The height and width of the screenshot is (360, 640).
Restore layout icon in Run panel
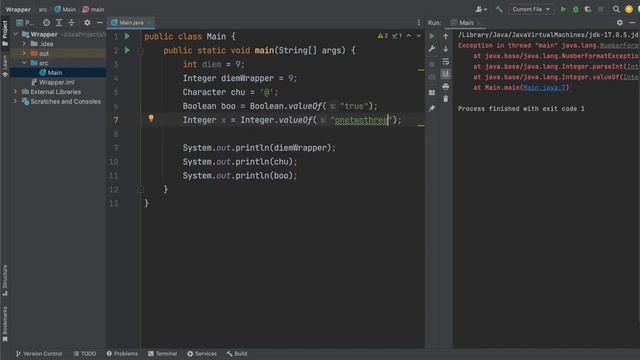(x=432, y=93)
